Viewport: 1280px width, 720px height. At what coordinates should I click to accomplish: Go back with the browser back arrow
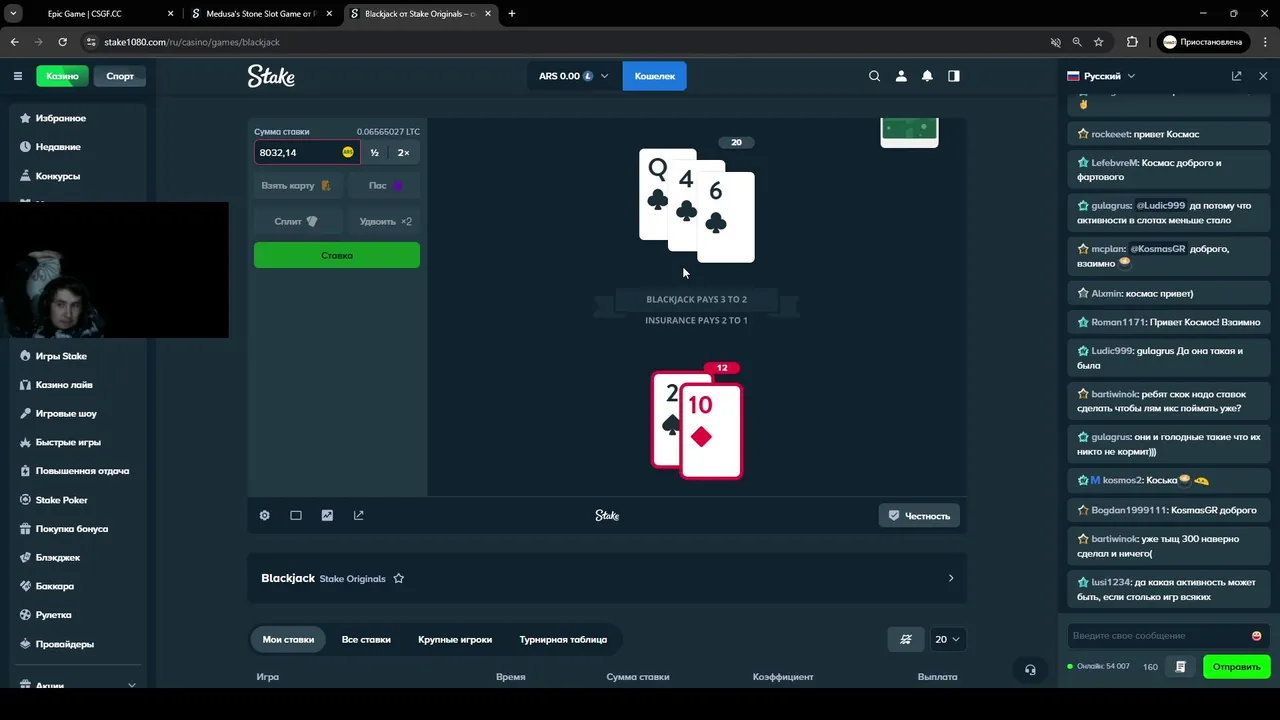click(x=14, y=42)
